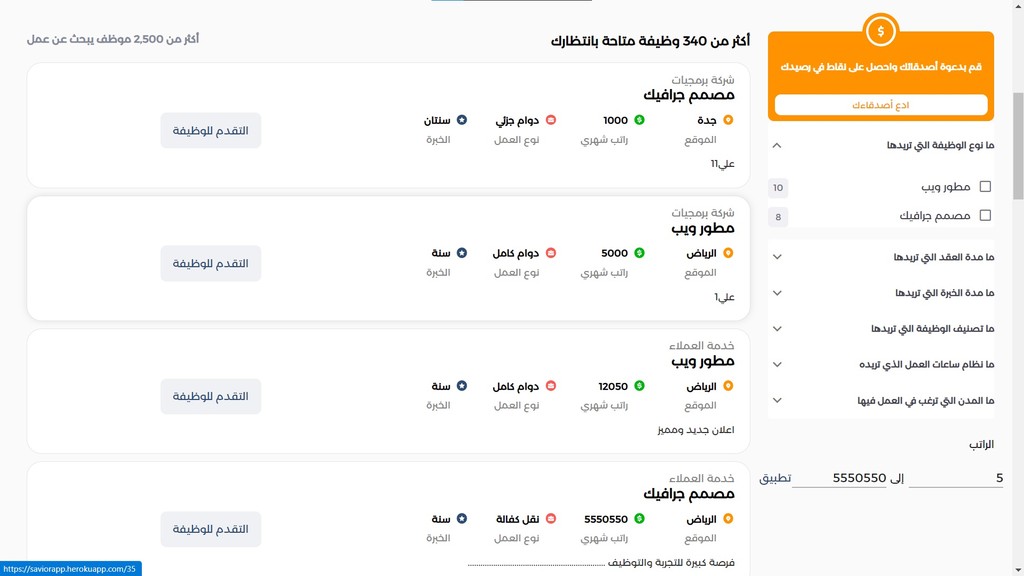Viewport: 1024px width, 576px height.
Task: Click تطبيق to apply the salary range
Action: (x=775, y=478)
